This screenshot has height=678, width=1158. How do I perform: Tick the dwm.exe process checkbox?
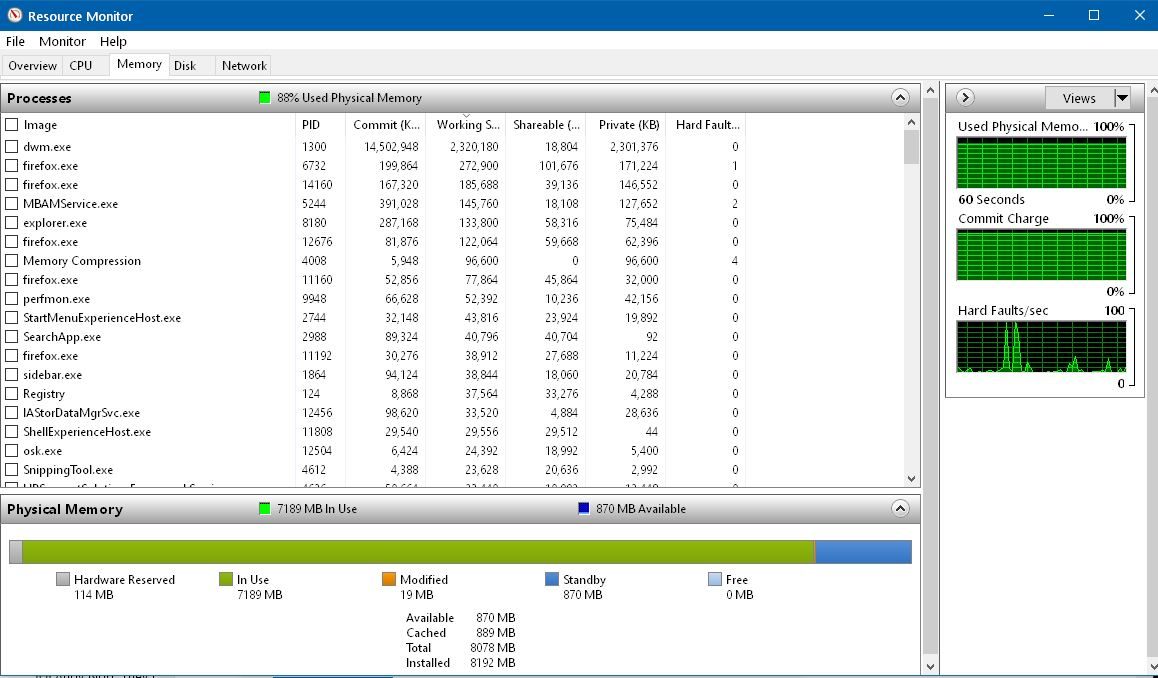tap(12, 146)
